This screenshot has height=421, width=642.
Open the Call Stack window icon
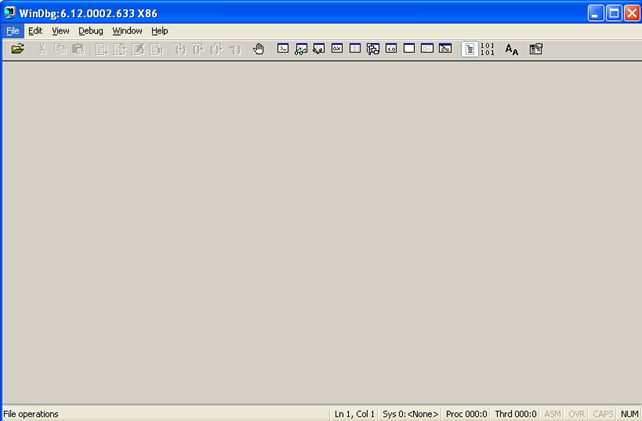click(373, 48)
